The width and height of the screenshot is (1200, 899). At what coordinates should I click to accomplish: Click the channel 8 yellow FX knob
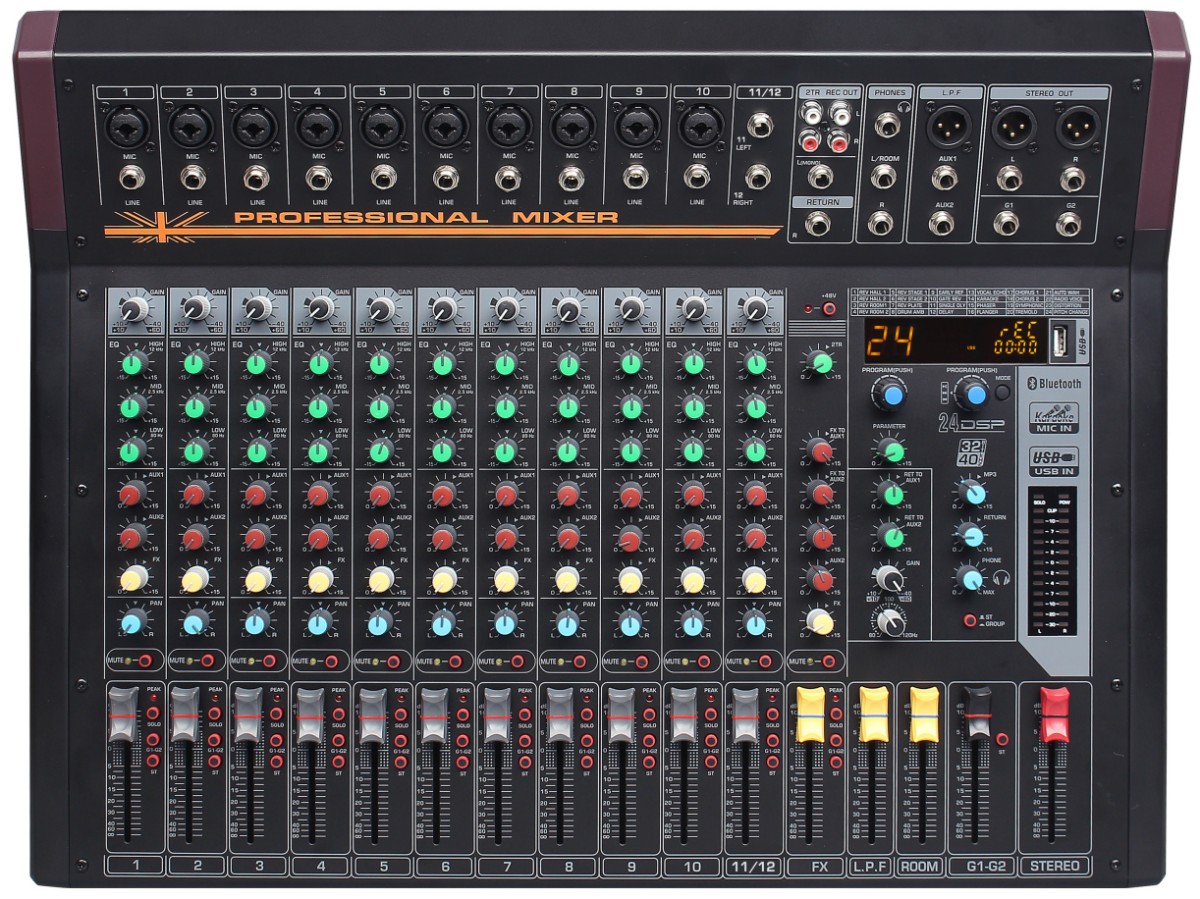(x=567, y=580)
